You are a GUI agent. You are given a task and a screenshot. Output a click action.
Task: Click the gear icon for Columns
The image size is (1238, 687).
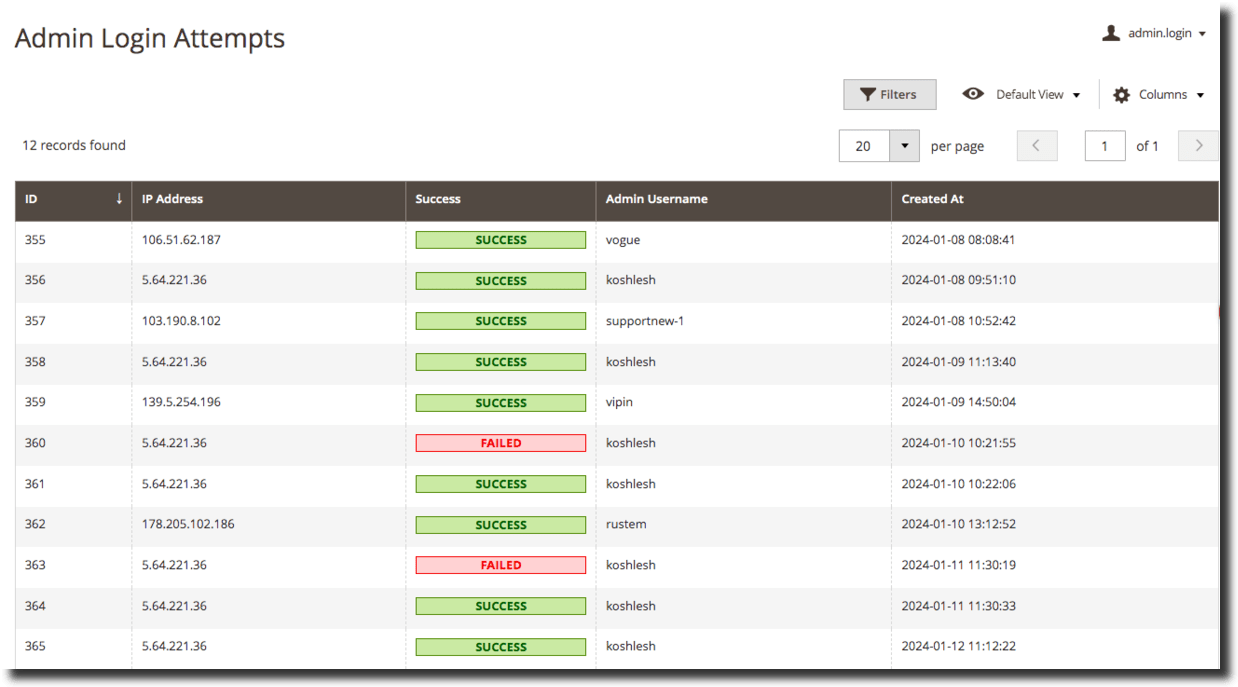click(x=1121, y=95)
